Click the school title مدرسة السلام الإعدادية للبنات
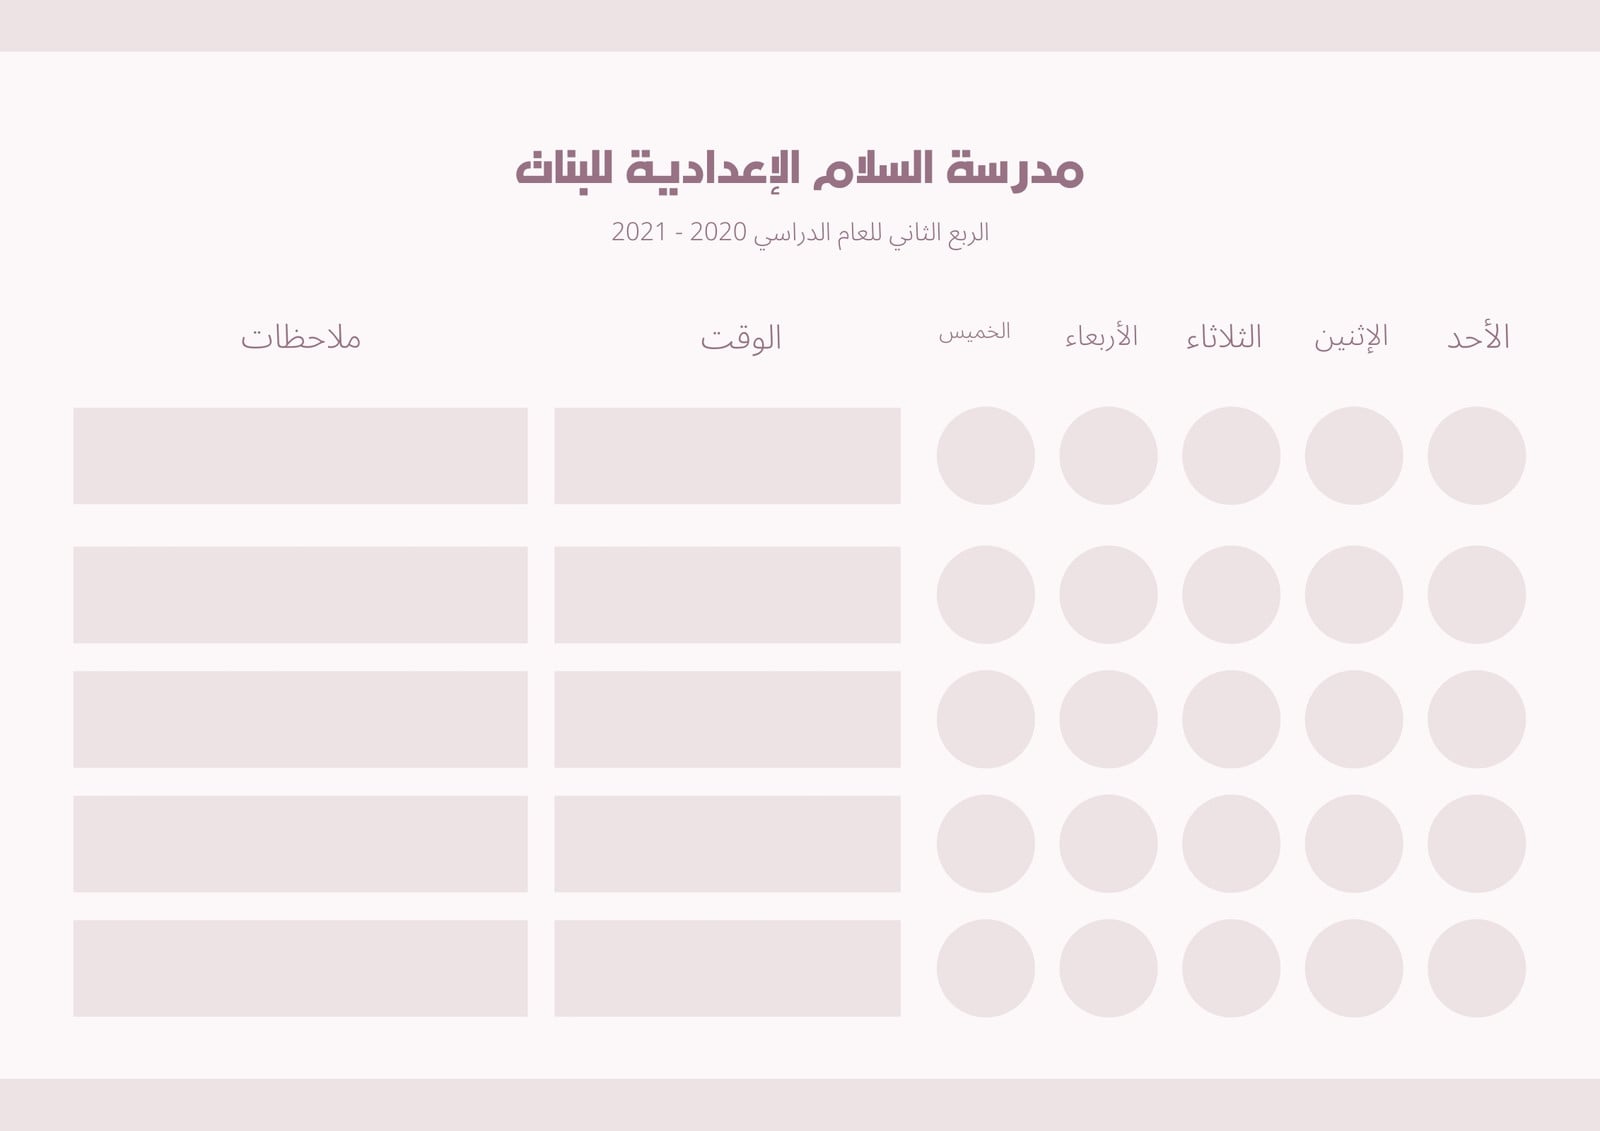 pos(800,168)
